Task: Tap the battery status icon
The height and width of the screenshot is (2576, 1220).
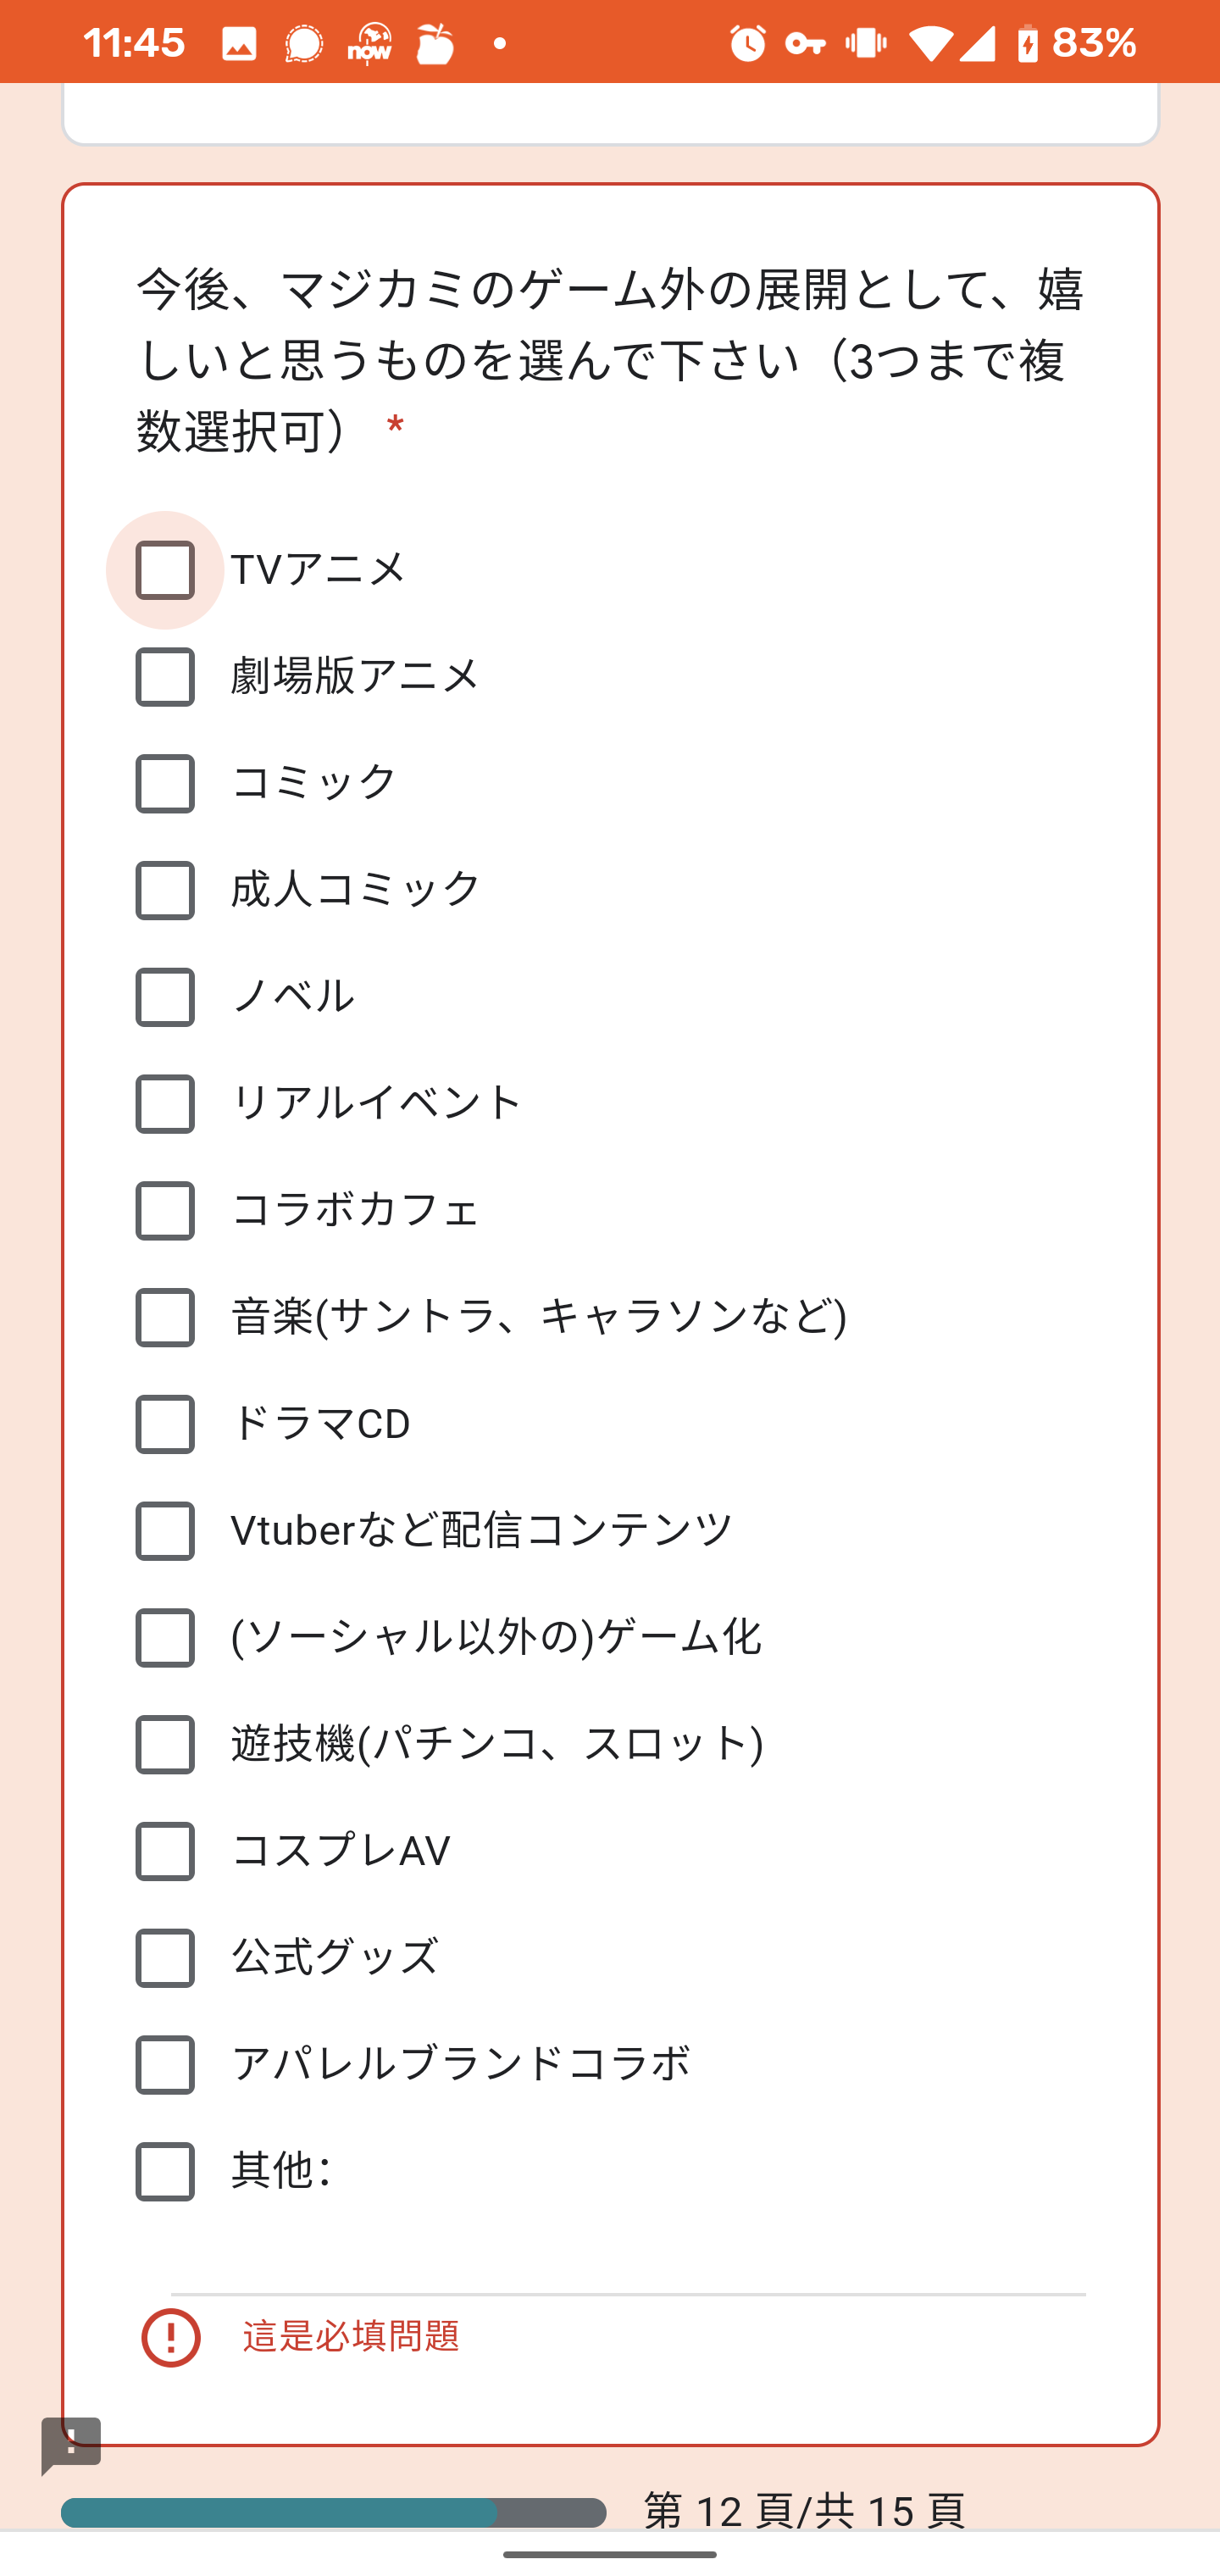Action: [x=1027, y=43]
